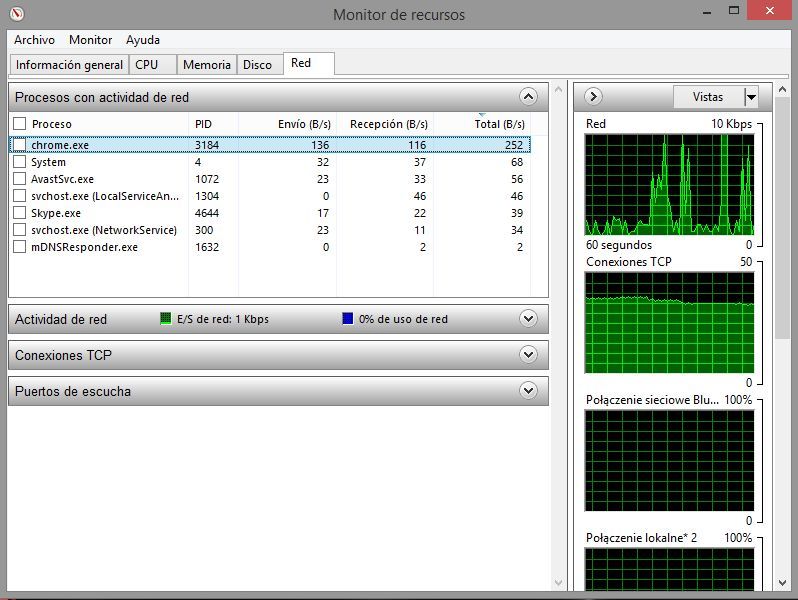Click graphs pane scrollbar up arrow
This screenshot has height=600, width=798.
point(782,90)
